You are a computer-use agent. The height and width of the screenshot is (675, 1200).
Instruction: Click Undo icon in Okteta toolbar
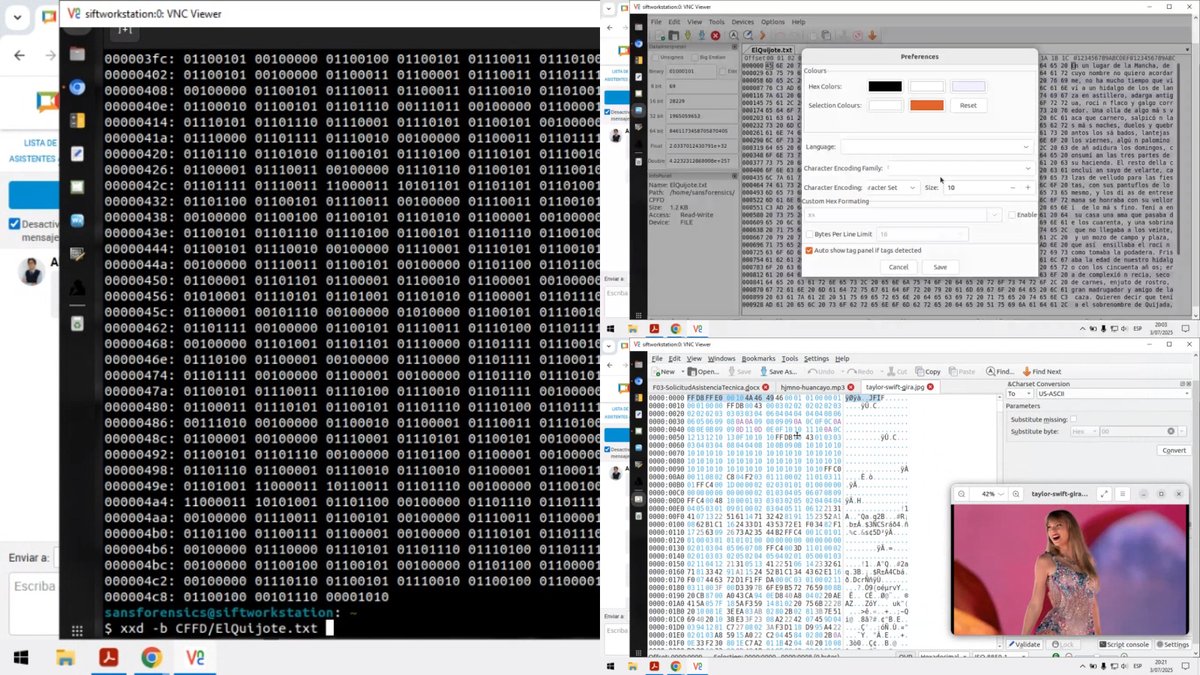click(810, 371)
